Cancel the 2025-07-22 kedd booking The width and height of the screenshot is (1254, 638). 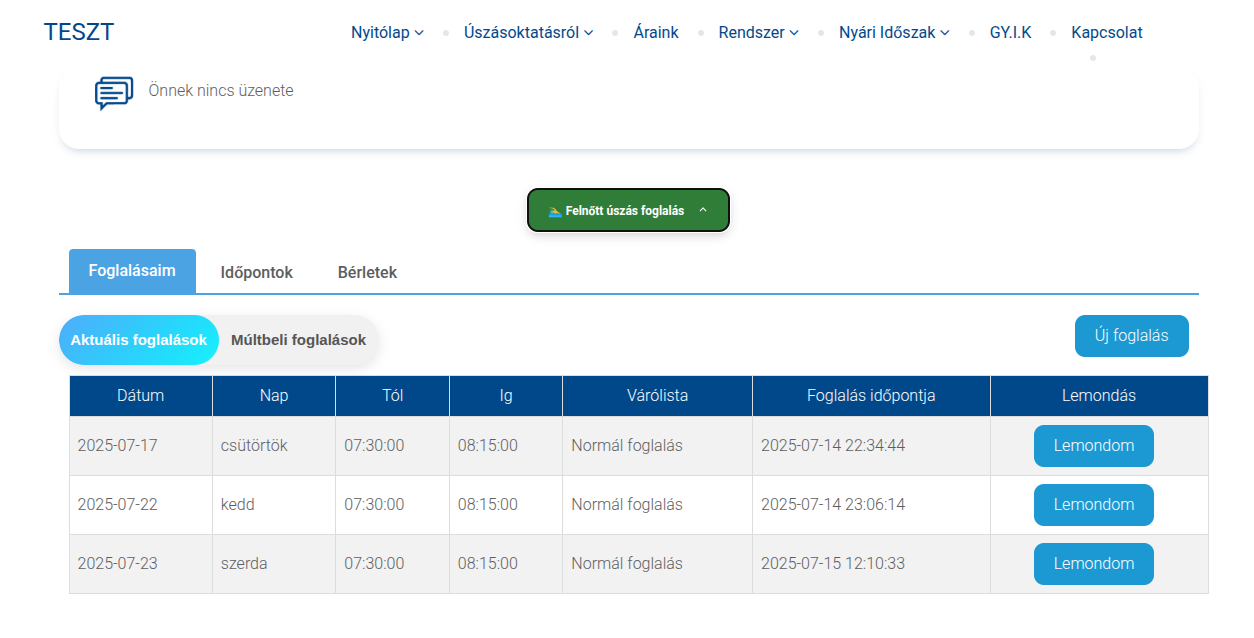[1093, 505]
